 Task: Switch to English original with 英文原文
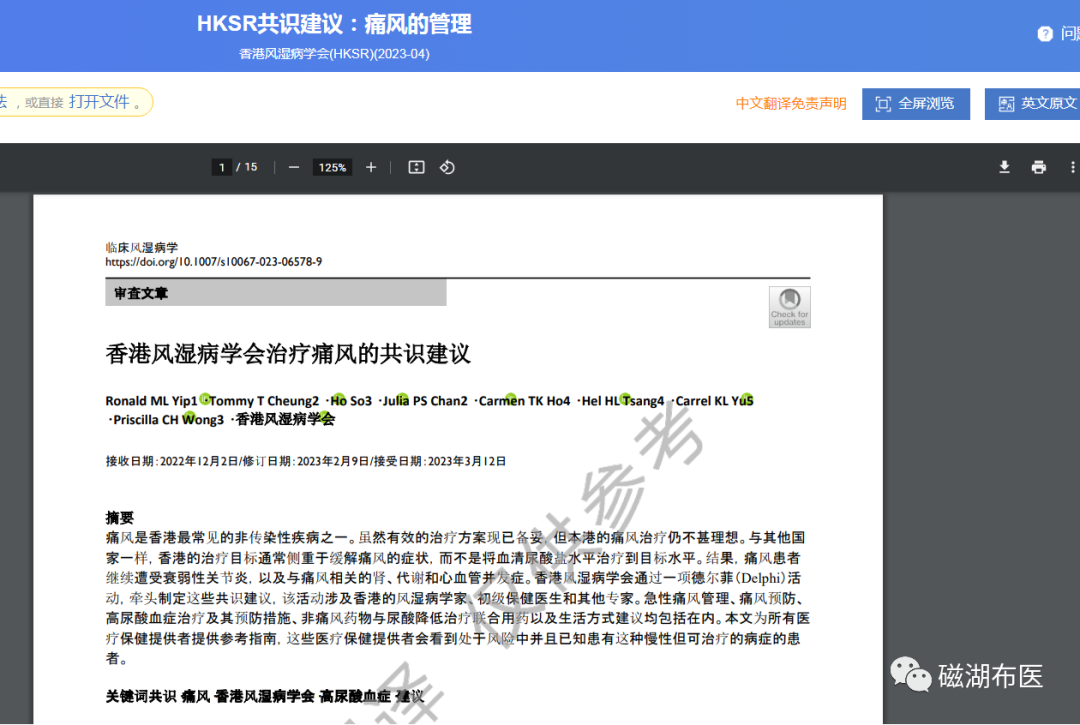pyautogui.click(x=1032, y=104)
